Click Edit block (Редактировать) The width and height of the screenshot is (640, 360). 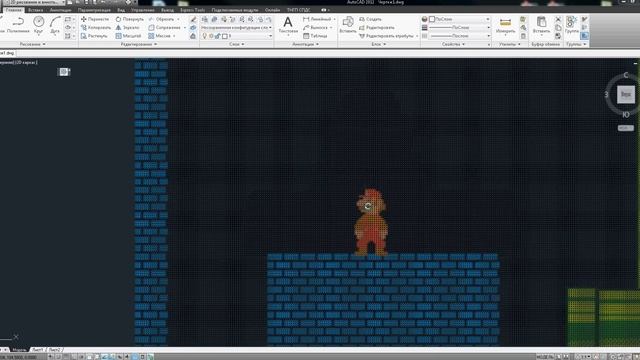tap(376, 27)
